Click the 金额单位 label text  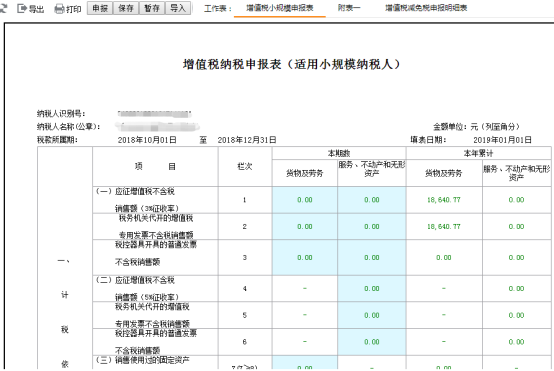(x=476, y=126)
